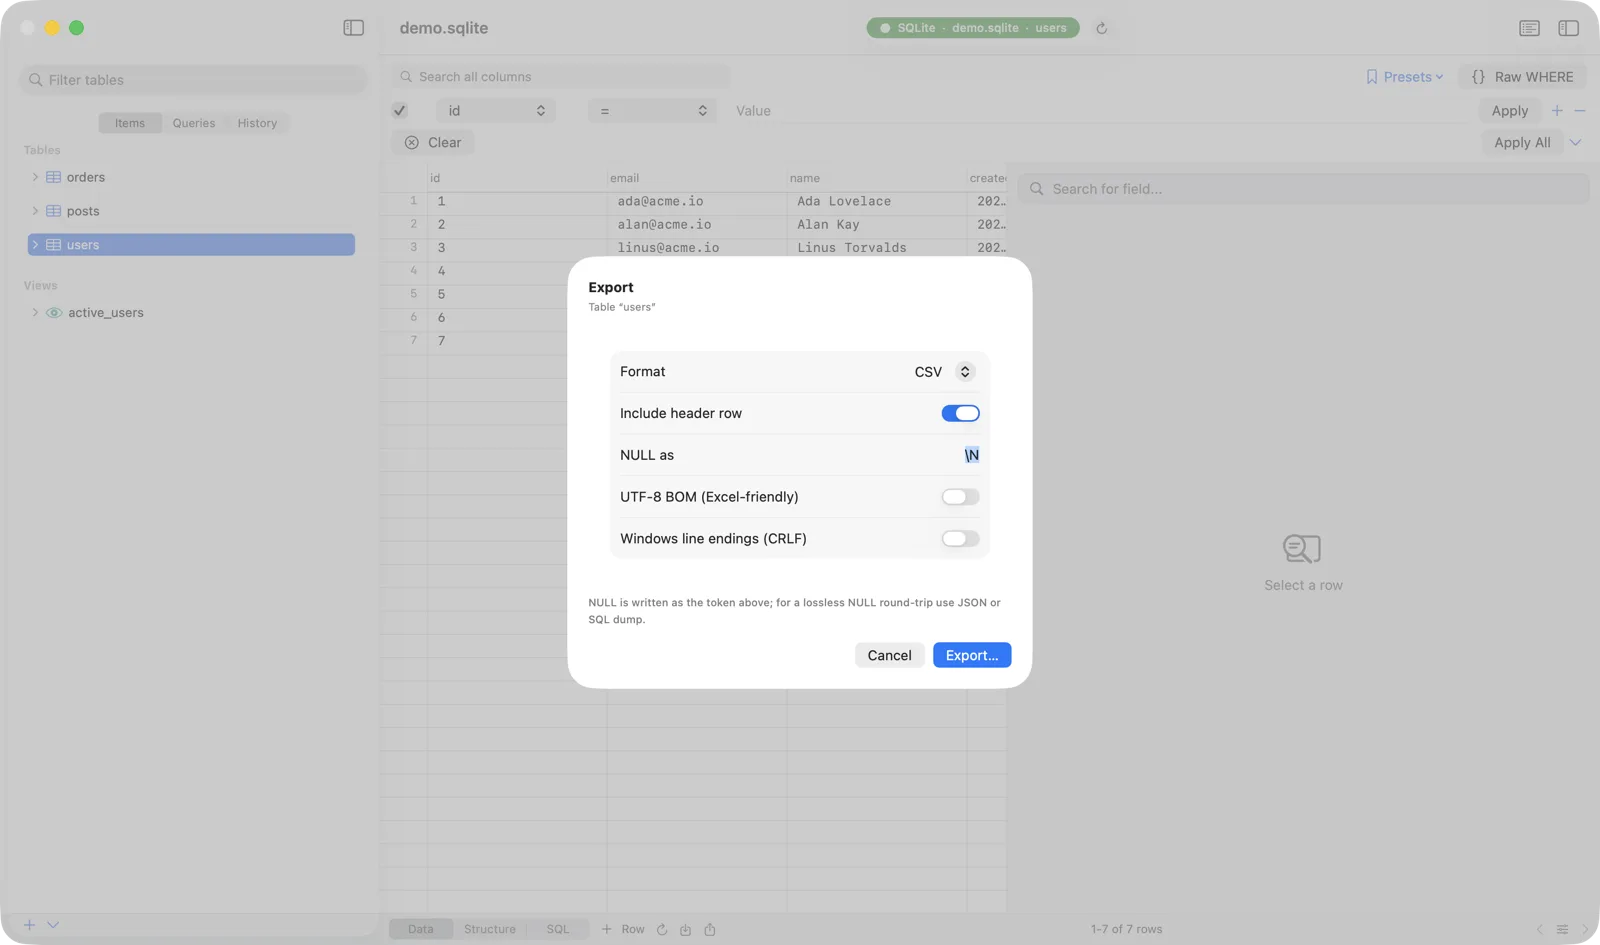Switch to the History tab
1600x945 pixels.
(x=257, y=123)
